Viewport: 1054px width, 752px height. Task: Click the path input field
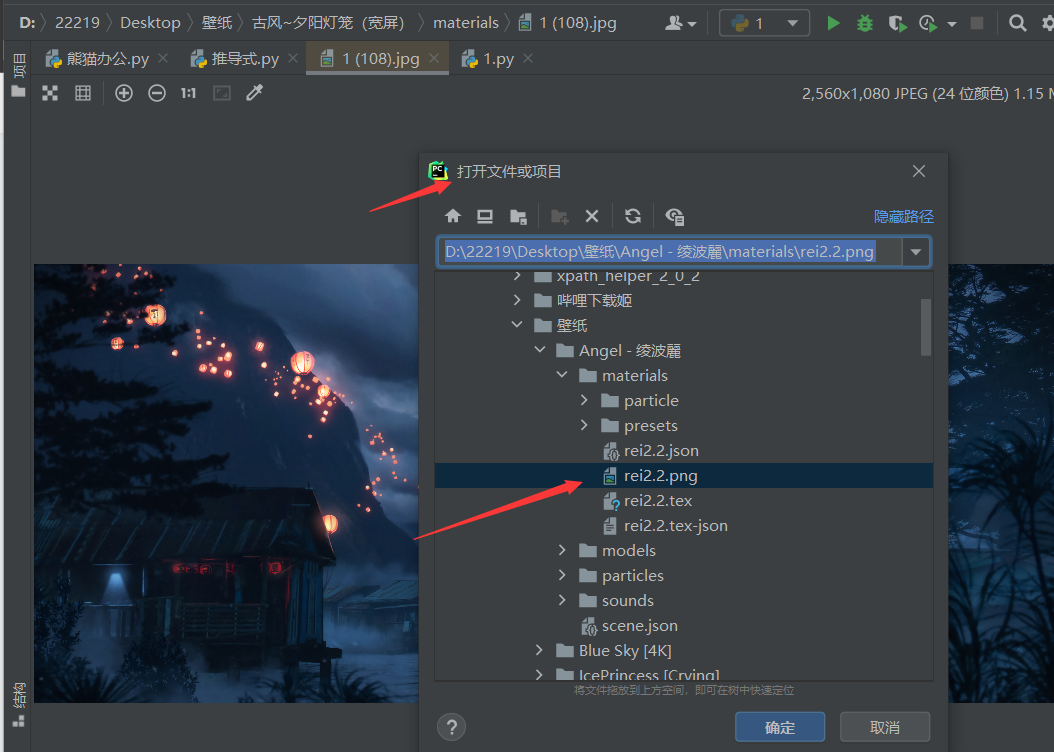tap(670, 252)
